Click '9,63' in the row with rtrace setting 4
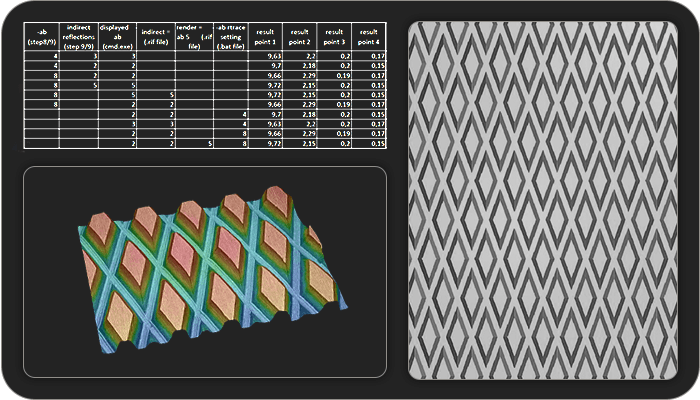700x400 pixels. pos(274,124)
